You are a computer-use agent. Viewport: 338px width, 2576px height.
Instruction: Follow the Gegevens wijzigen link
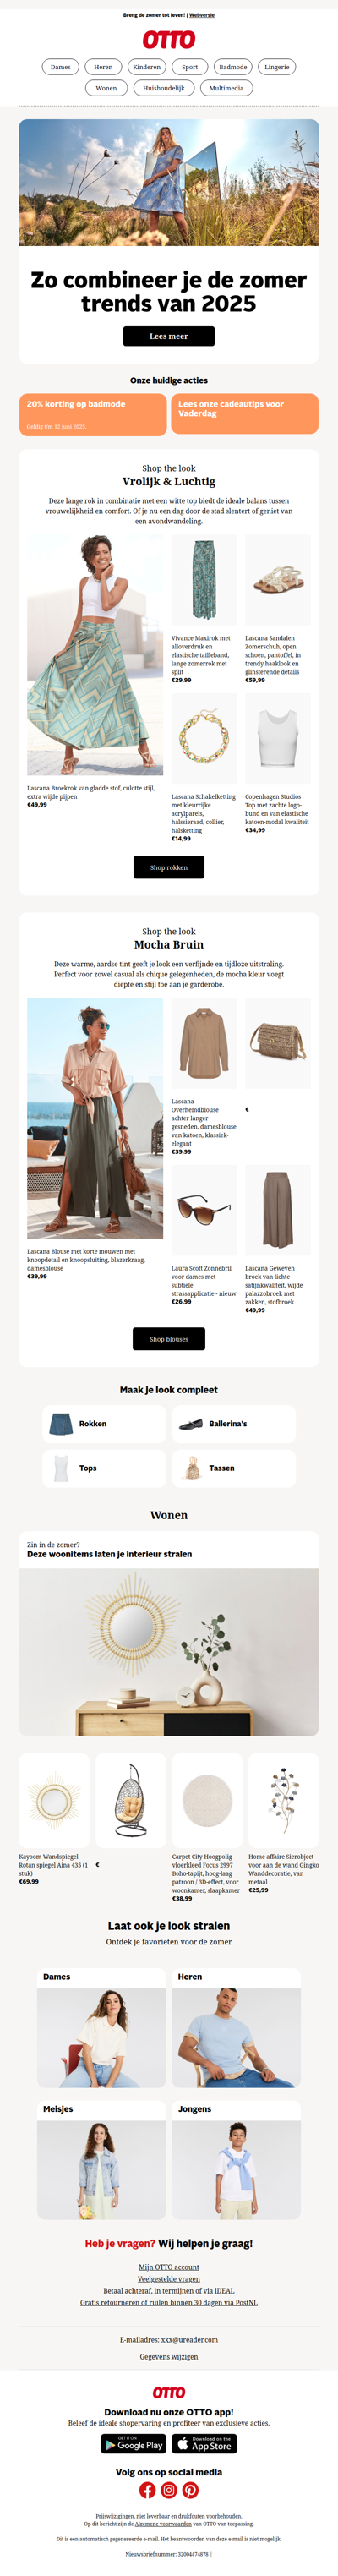(x=169, y=2356)
